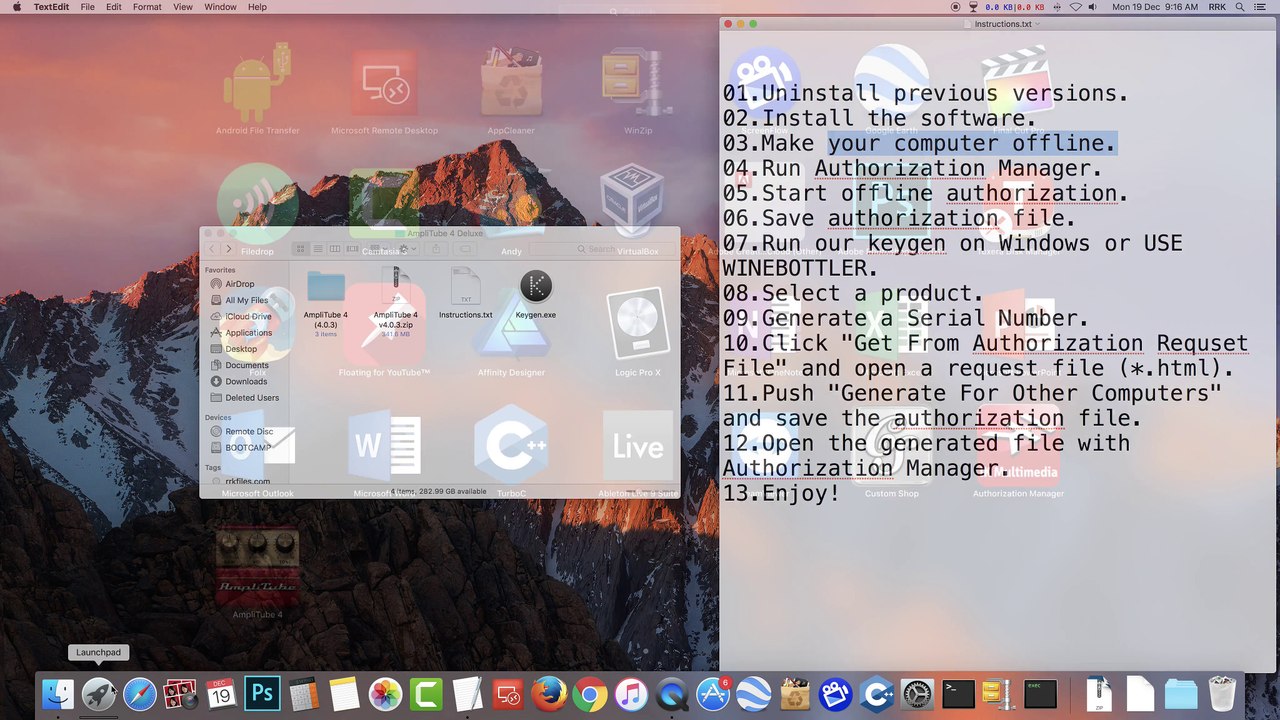Open the Calendar icon in the Dock
The height and width of the screenshot is (720, 1280).
coord(221,694)
